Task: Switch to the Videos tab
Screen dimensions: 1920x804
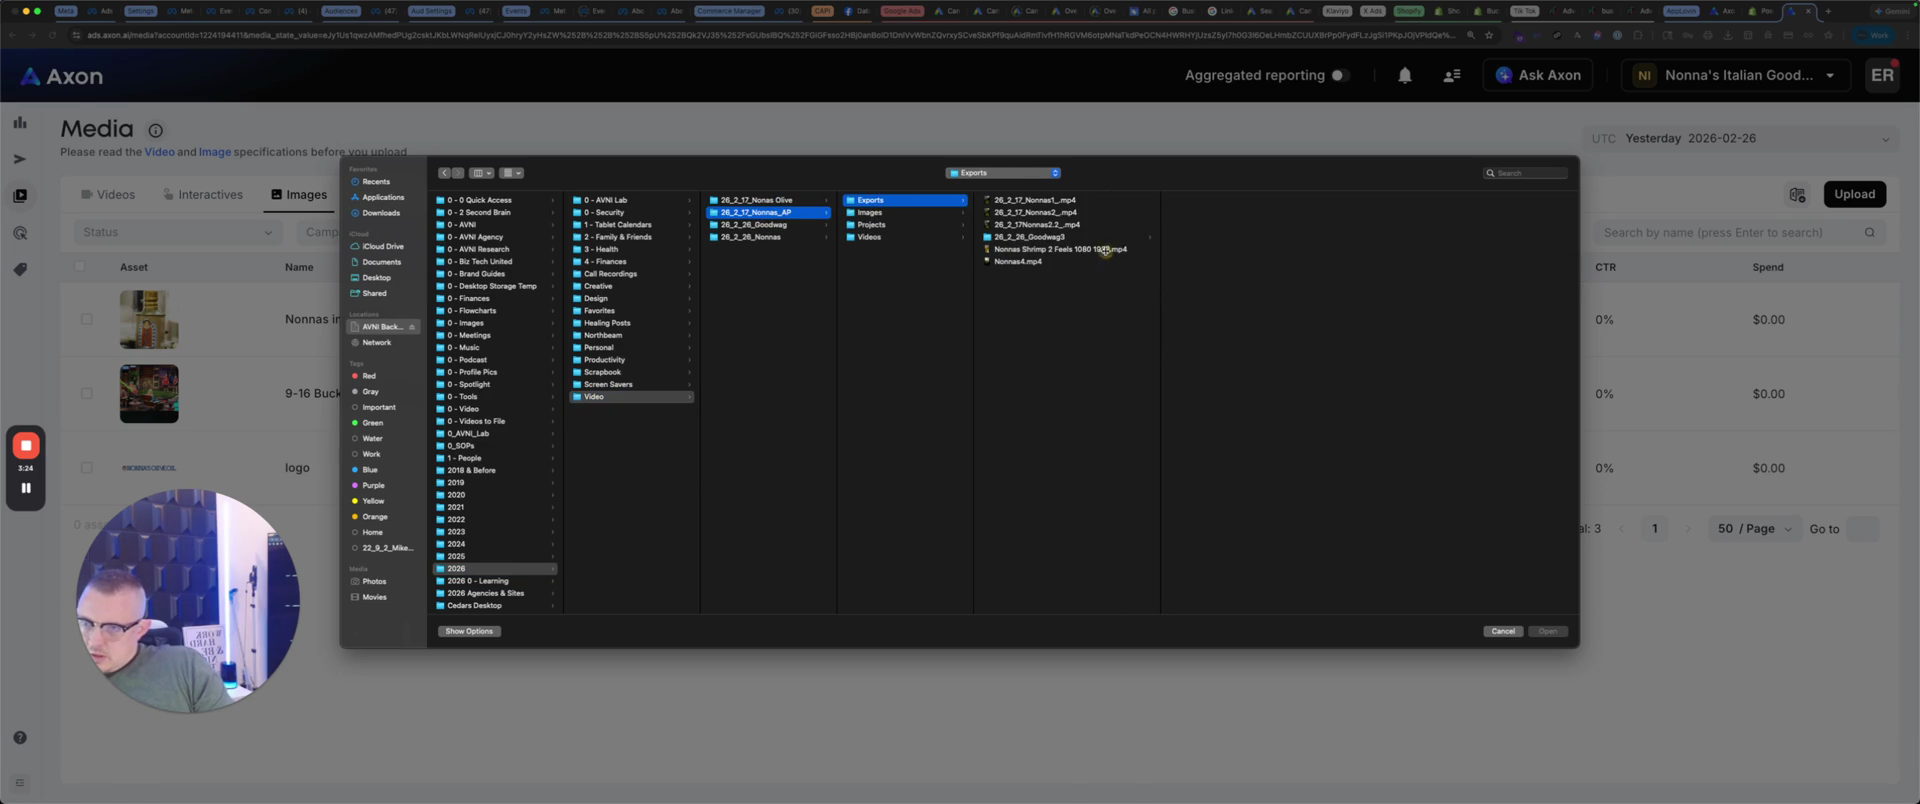Action: coord(108,195)
